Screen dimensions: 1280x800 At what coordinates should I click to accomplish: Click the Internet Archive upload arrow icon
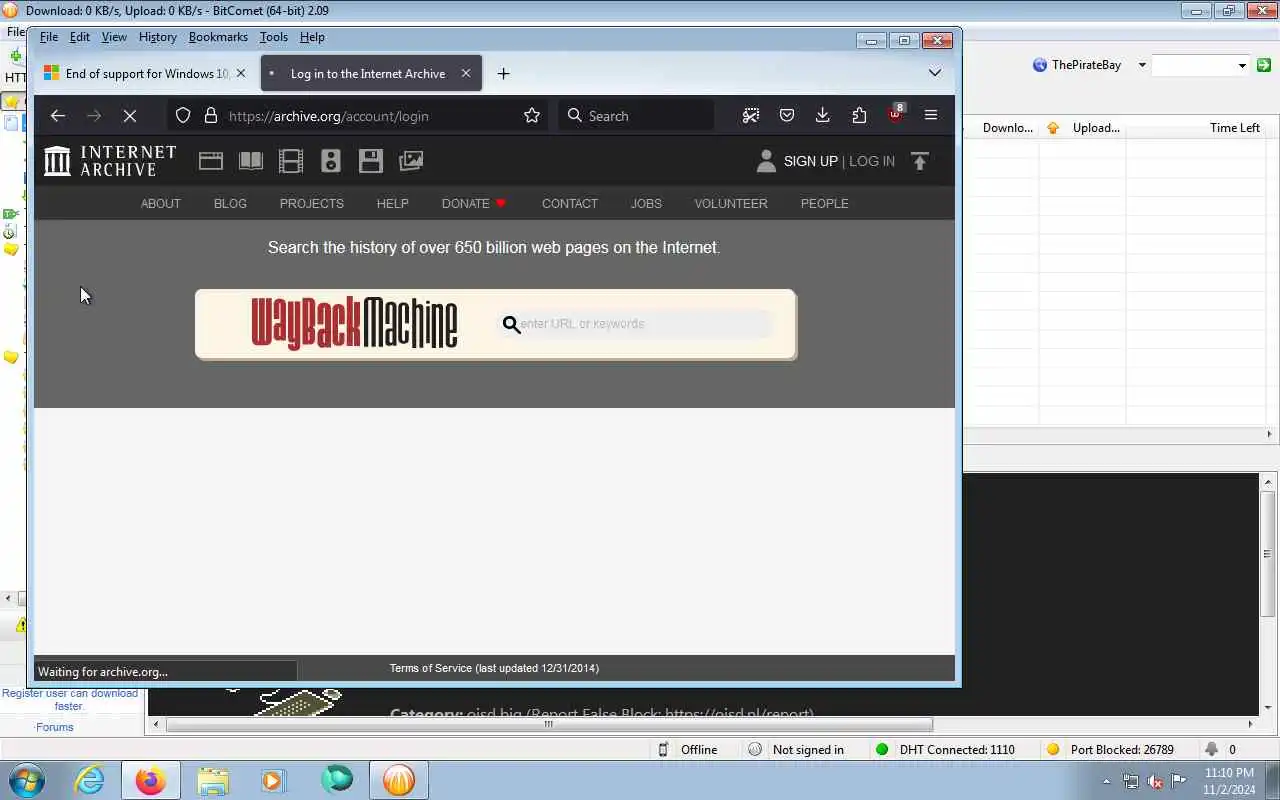coord(920,161)
